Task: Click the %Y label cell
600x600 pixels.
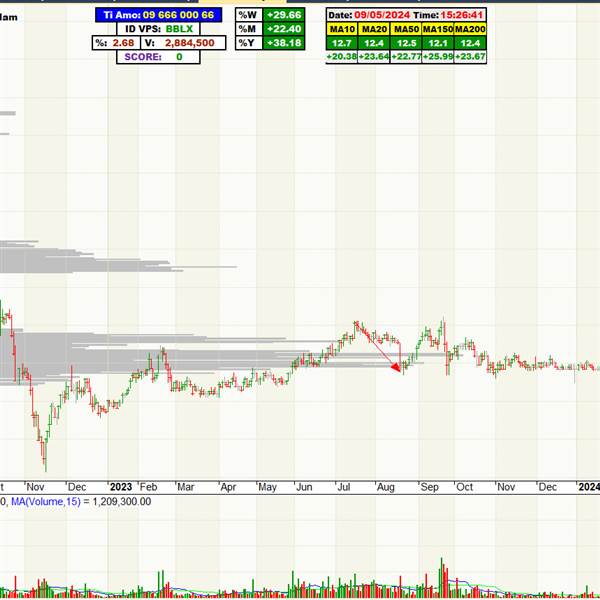Action: point(249,43)
